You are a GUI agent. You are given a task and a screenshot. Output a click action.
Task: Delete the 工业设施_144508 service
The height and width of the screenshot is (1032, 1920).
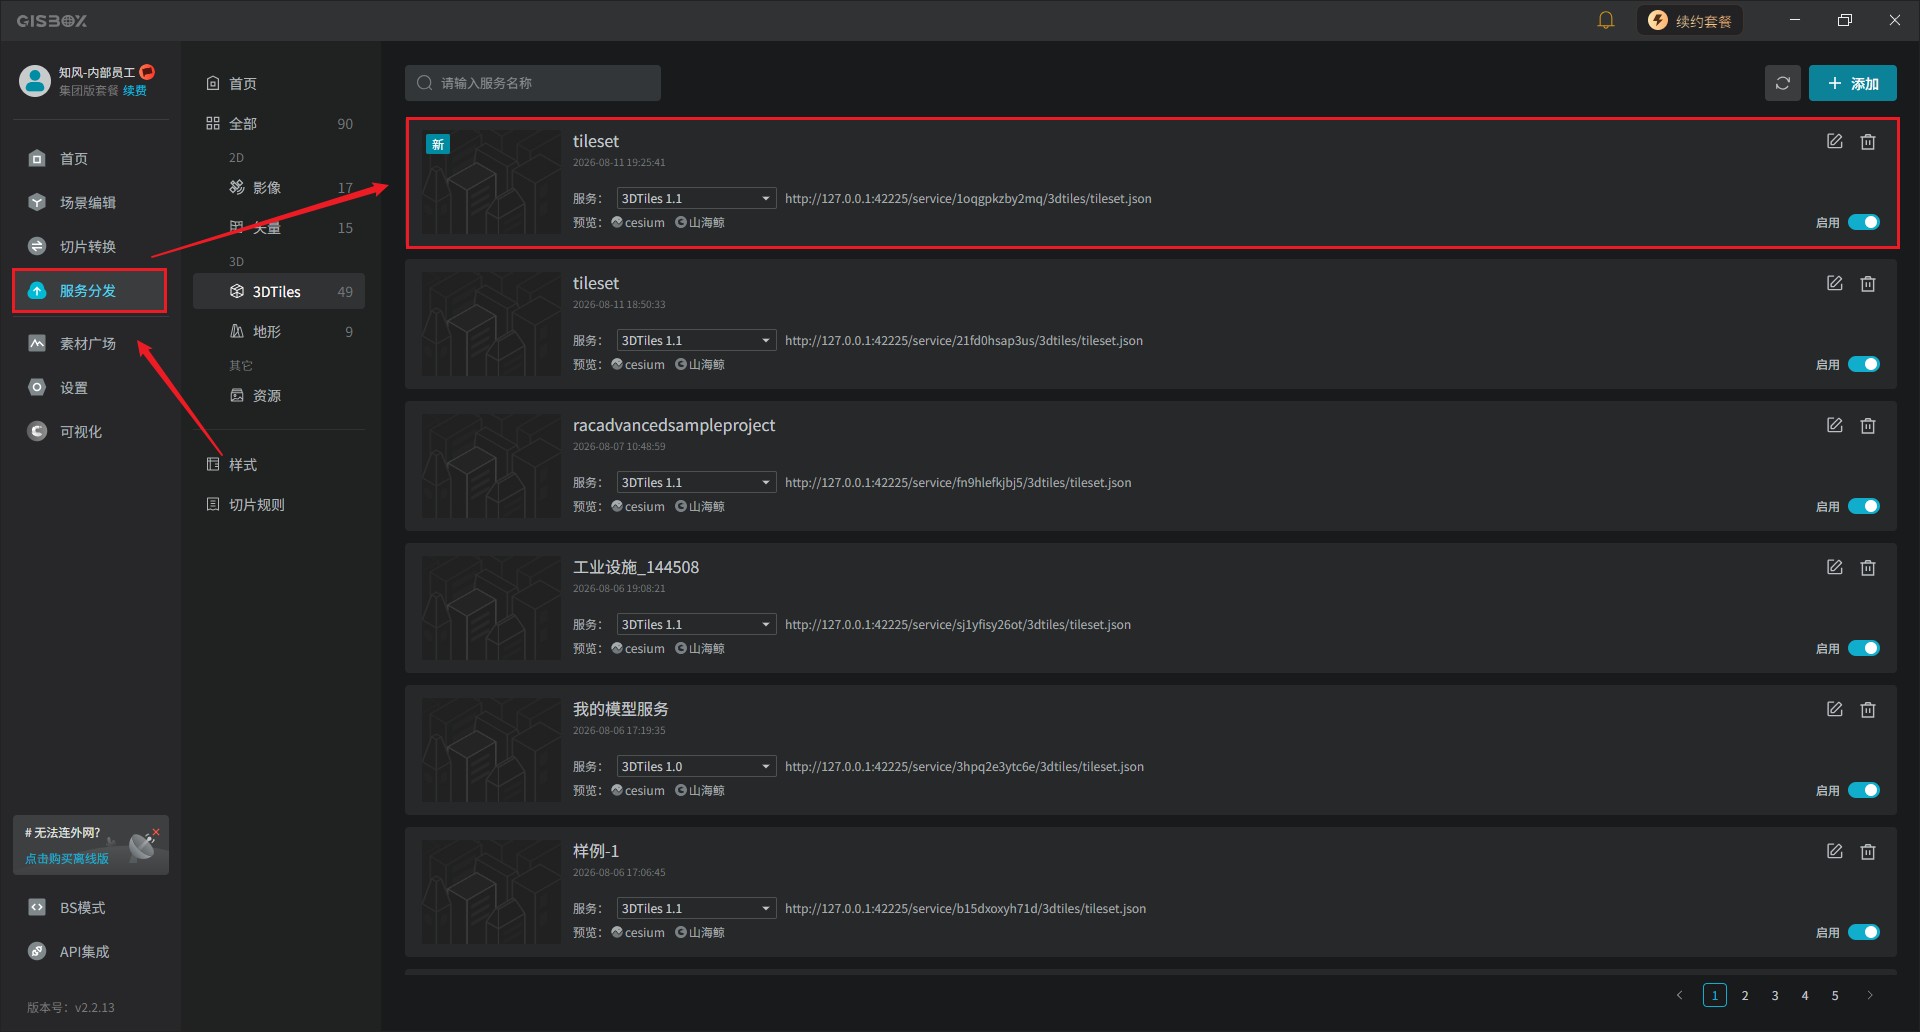[x=1868, y=567]
